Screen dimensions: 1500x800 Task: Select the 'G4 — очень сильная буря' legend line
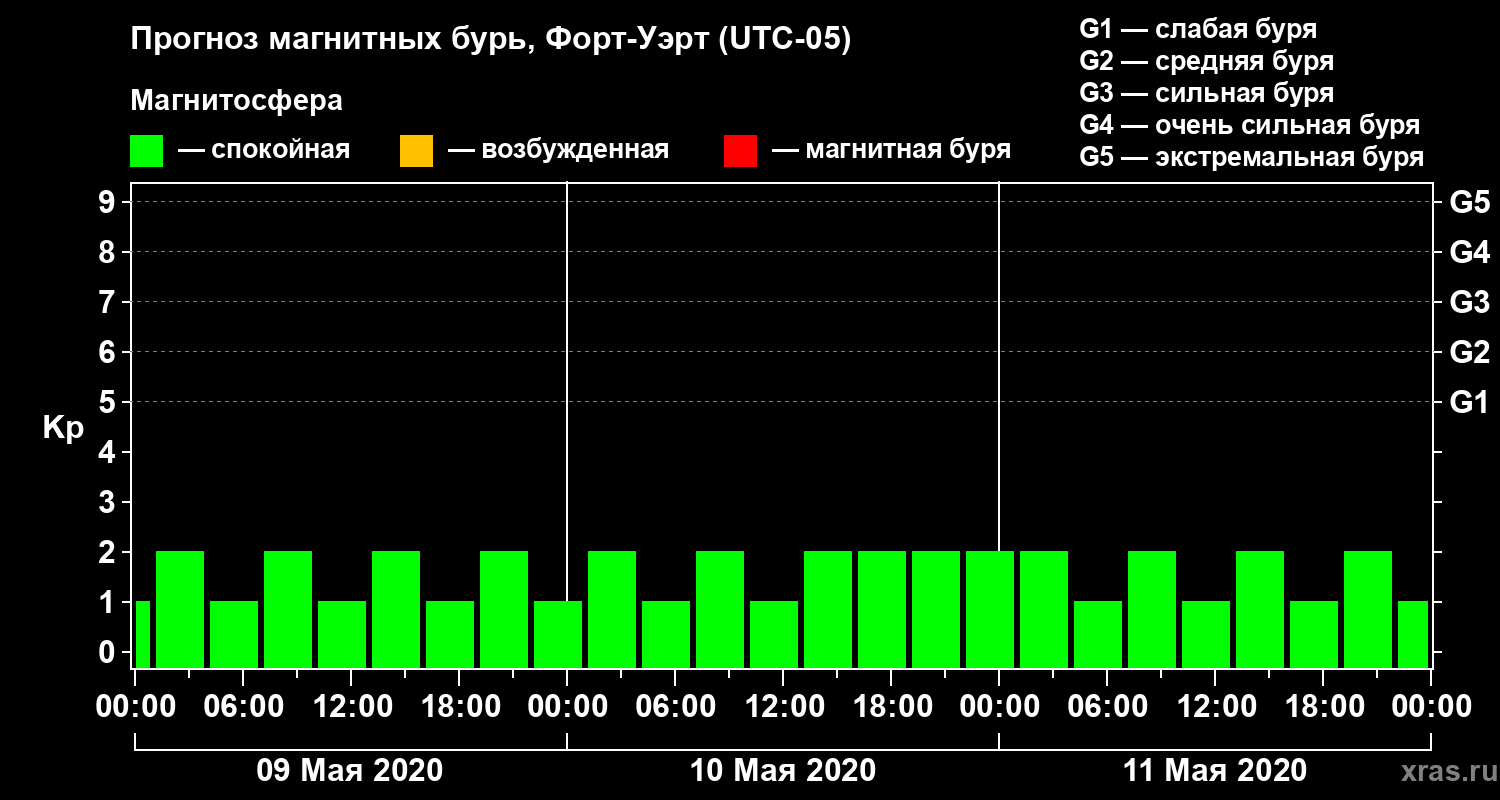1250,125
